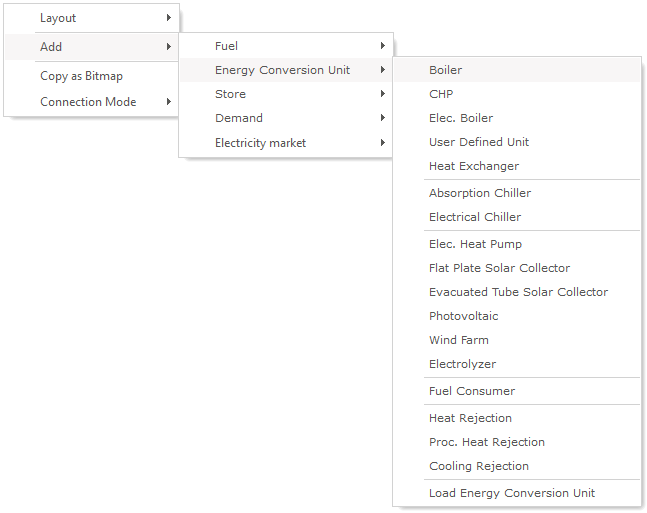Screen dimensions: 647x513
Task: Expand the Electricity market submenu
Action: click(x=286, y=143)
